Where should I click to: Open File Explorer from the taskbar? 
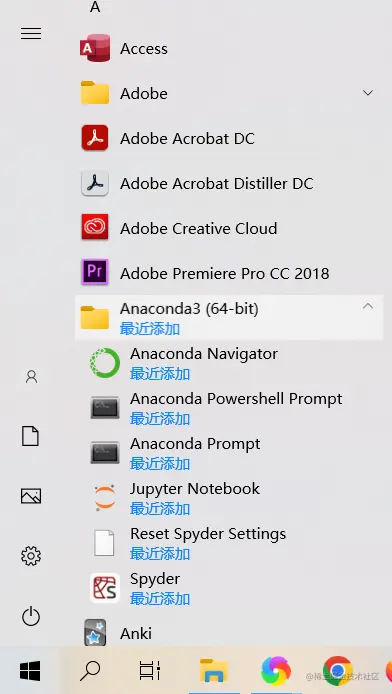214,670
